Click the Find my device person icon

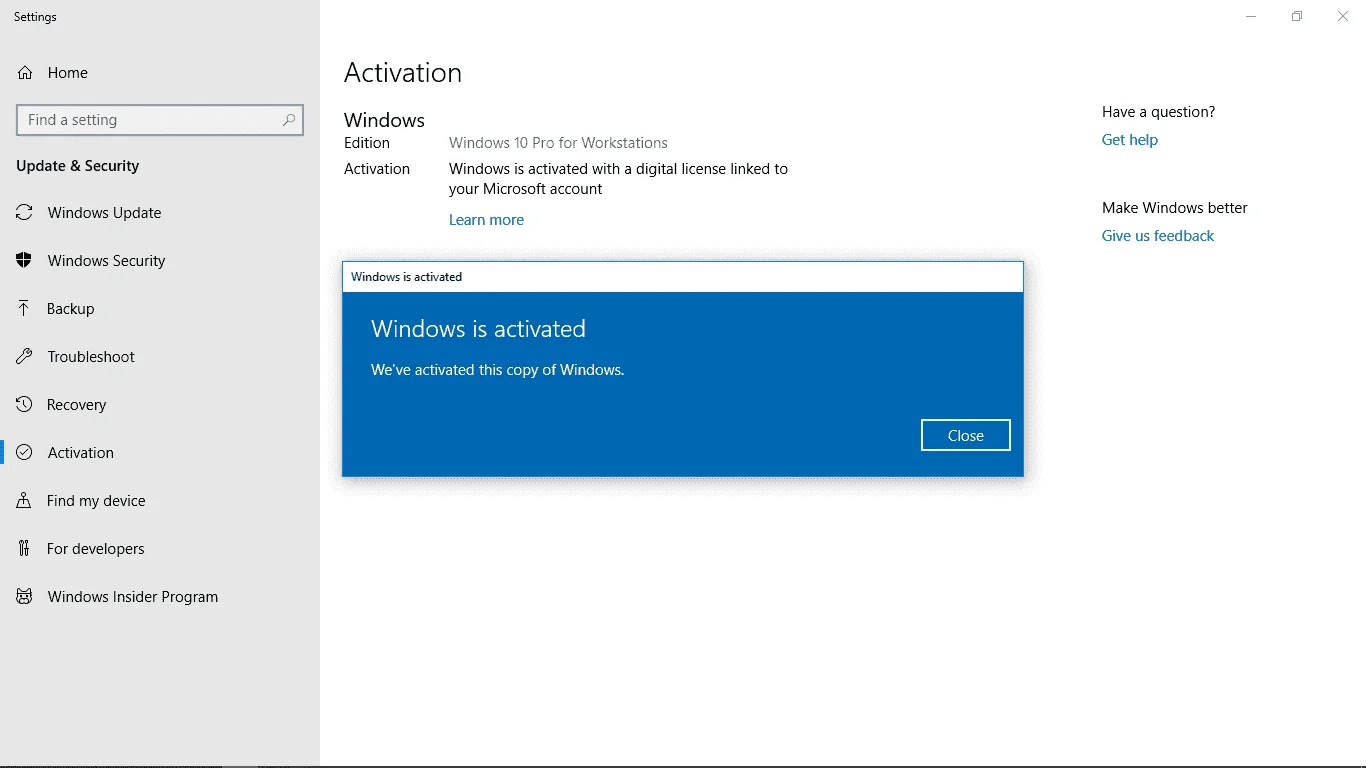(25, 501)
